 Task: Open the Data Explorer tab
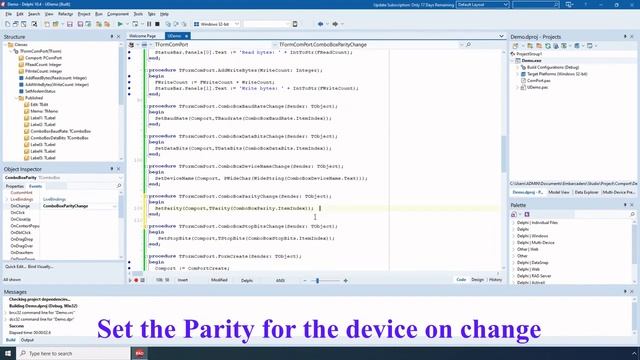click(586, 192)
